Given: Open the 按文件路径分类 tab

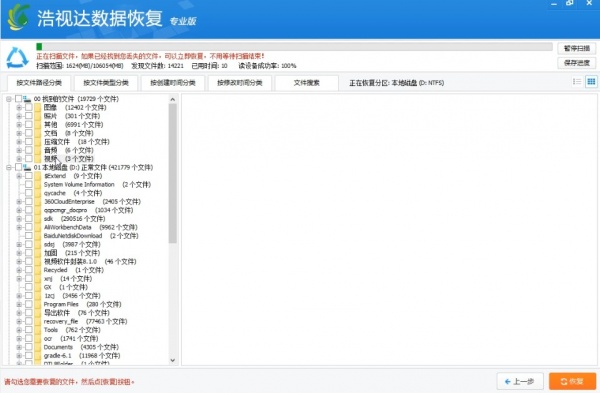Looking at the screenshot, I should (39, 83).
